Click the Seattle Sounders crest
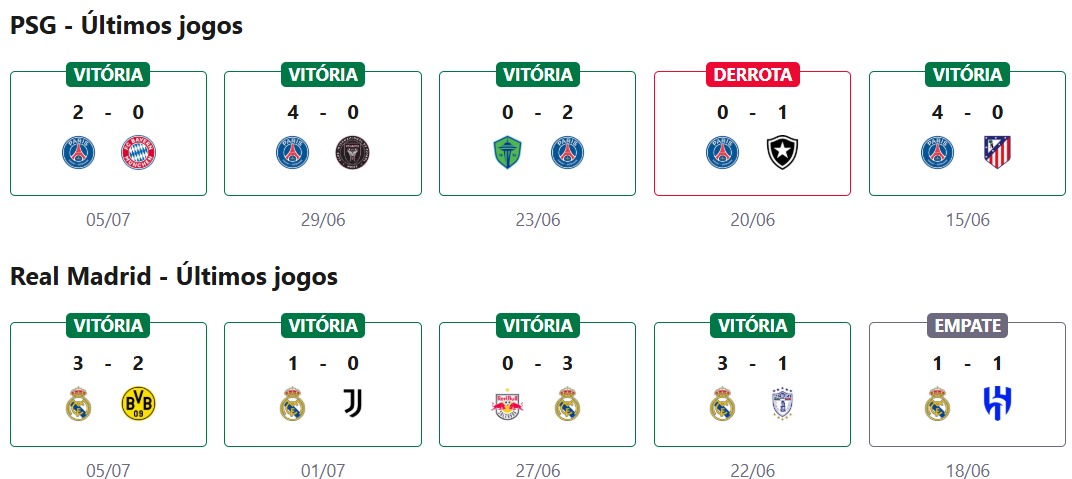The height and width of the screenshot is (479, 1072). click(508, 152)
